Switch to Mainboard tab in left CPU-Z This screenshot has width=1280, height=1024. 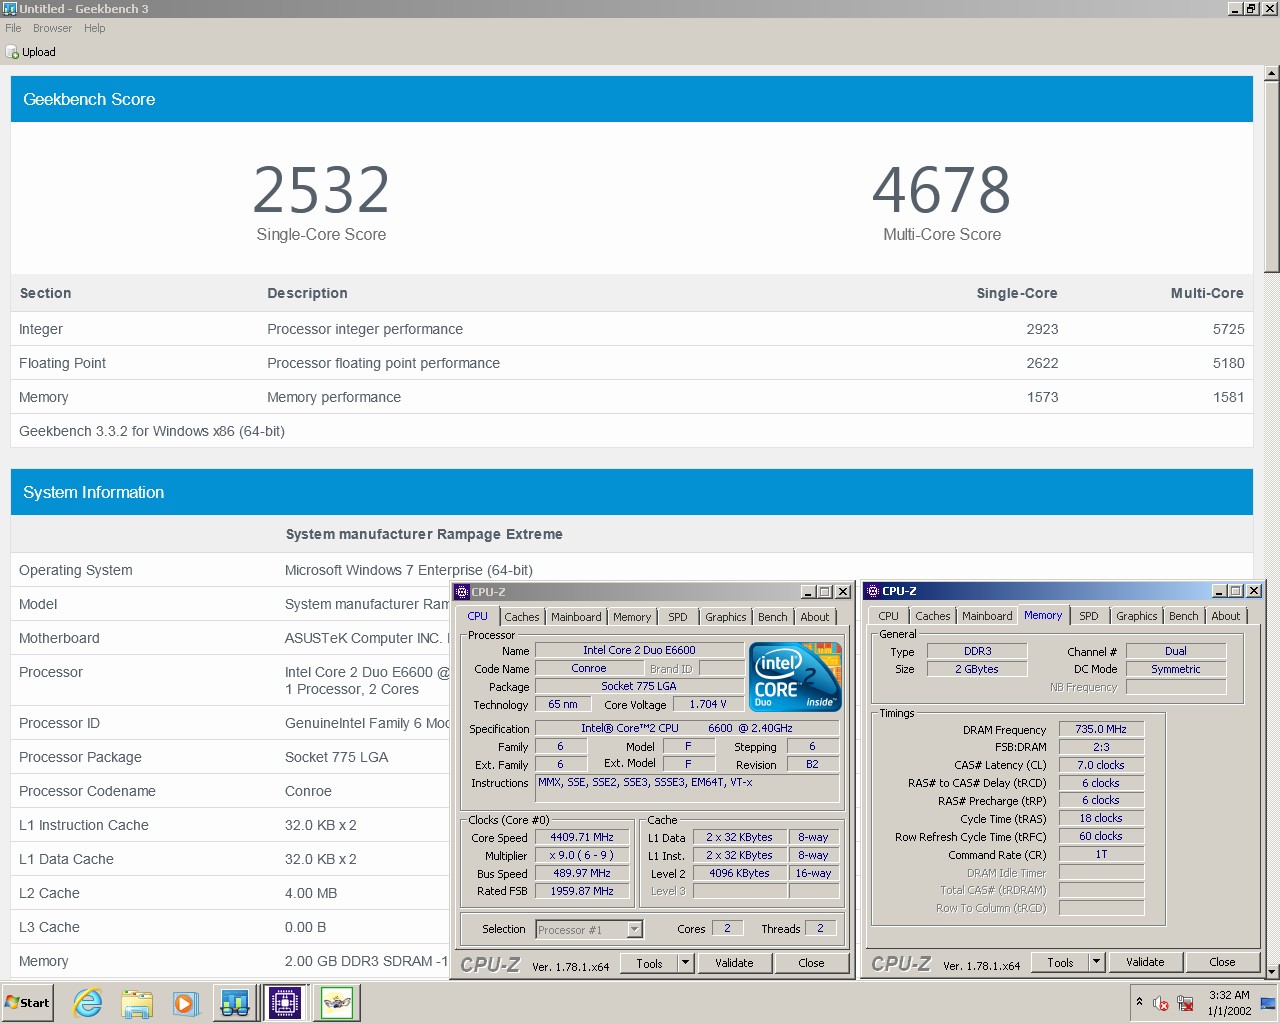[576, 617]
